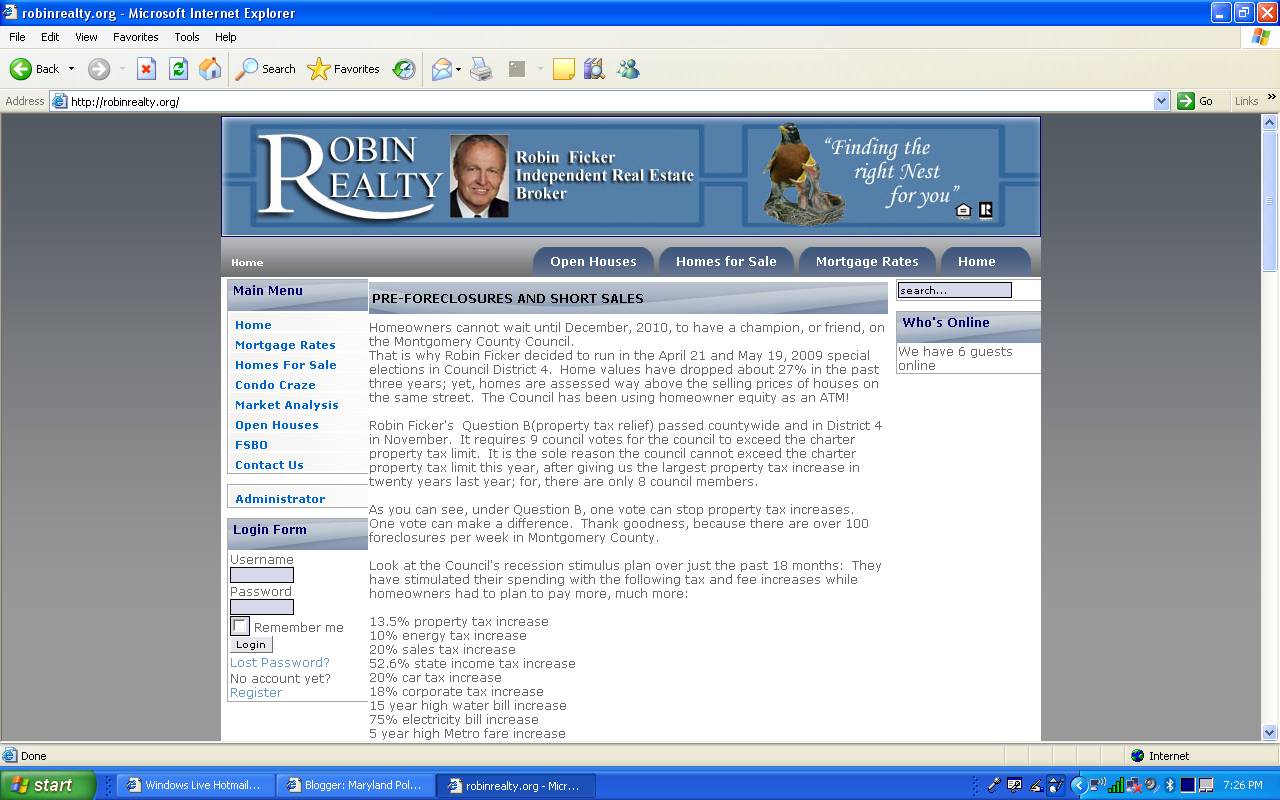Open the Back button history dropdown arrow

[x=71, y=69]
